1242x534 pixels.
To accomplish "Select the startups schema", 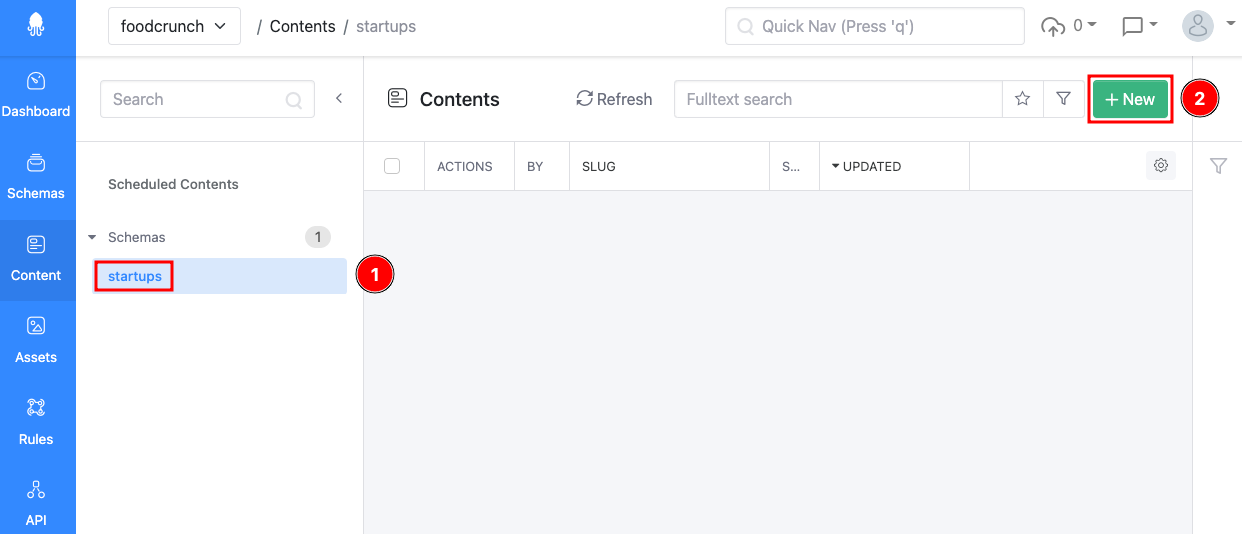I will (135, 276).
